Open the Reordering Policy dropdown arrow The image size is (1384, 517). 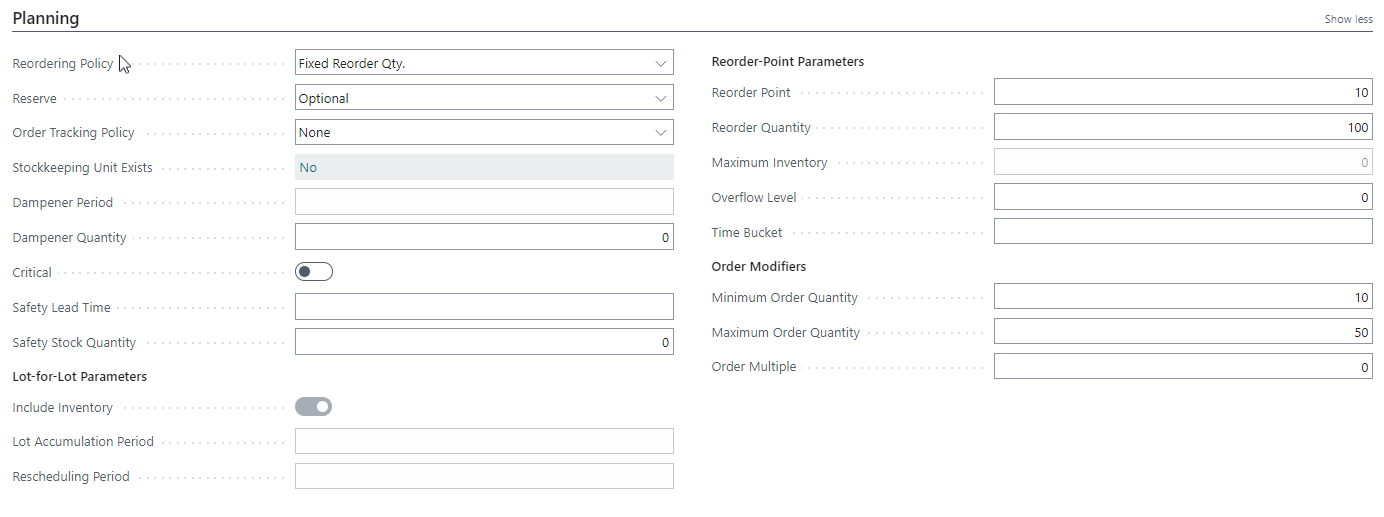pyautogui.click(x=660, y=63)
